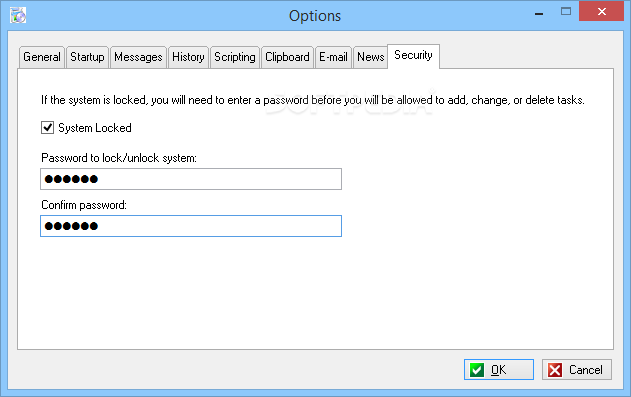Click the 'System Locked' label text
631x397 pixels.
tap(95, 128)
